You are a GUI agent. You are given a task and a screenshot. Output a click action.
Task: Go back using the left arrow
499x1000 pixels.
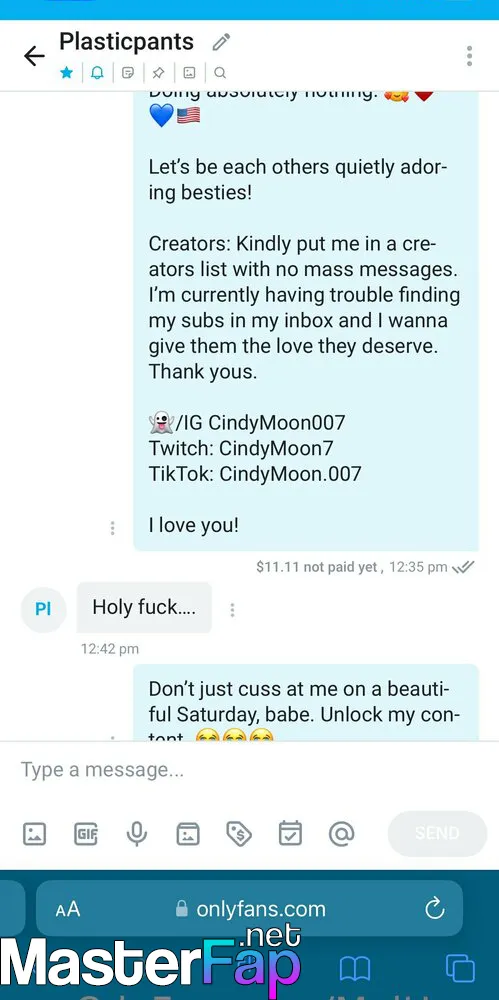tap(34, 56)
